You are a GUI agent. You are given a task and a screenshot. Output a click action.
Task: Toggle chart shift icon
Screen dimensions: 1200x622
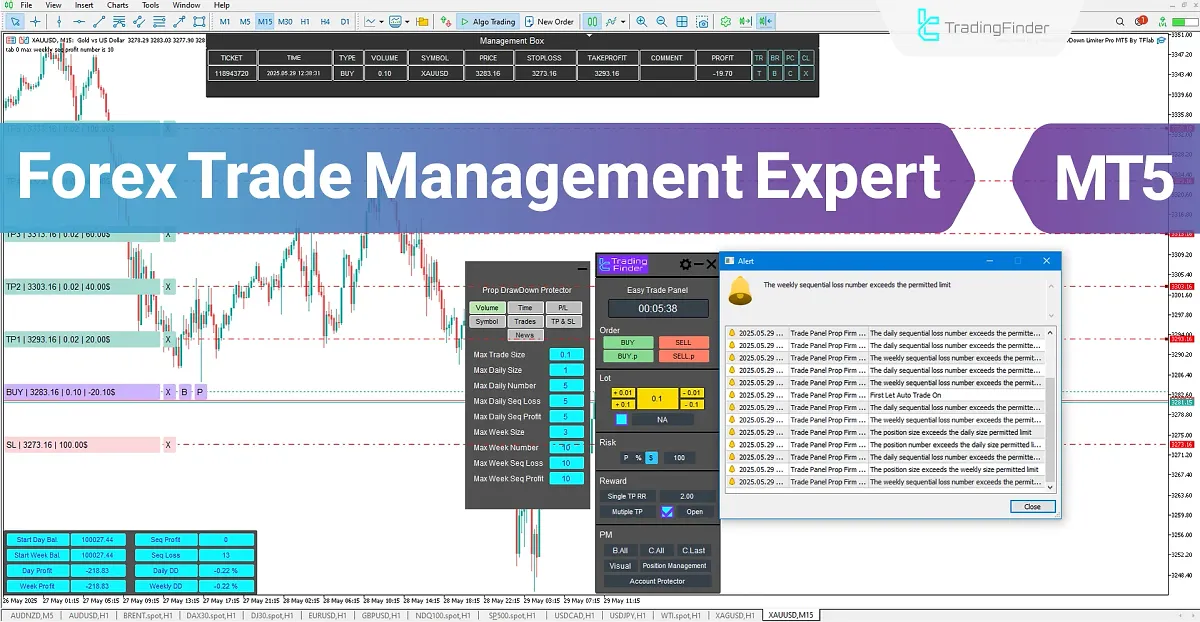click(x=765, y=21)
